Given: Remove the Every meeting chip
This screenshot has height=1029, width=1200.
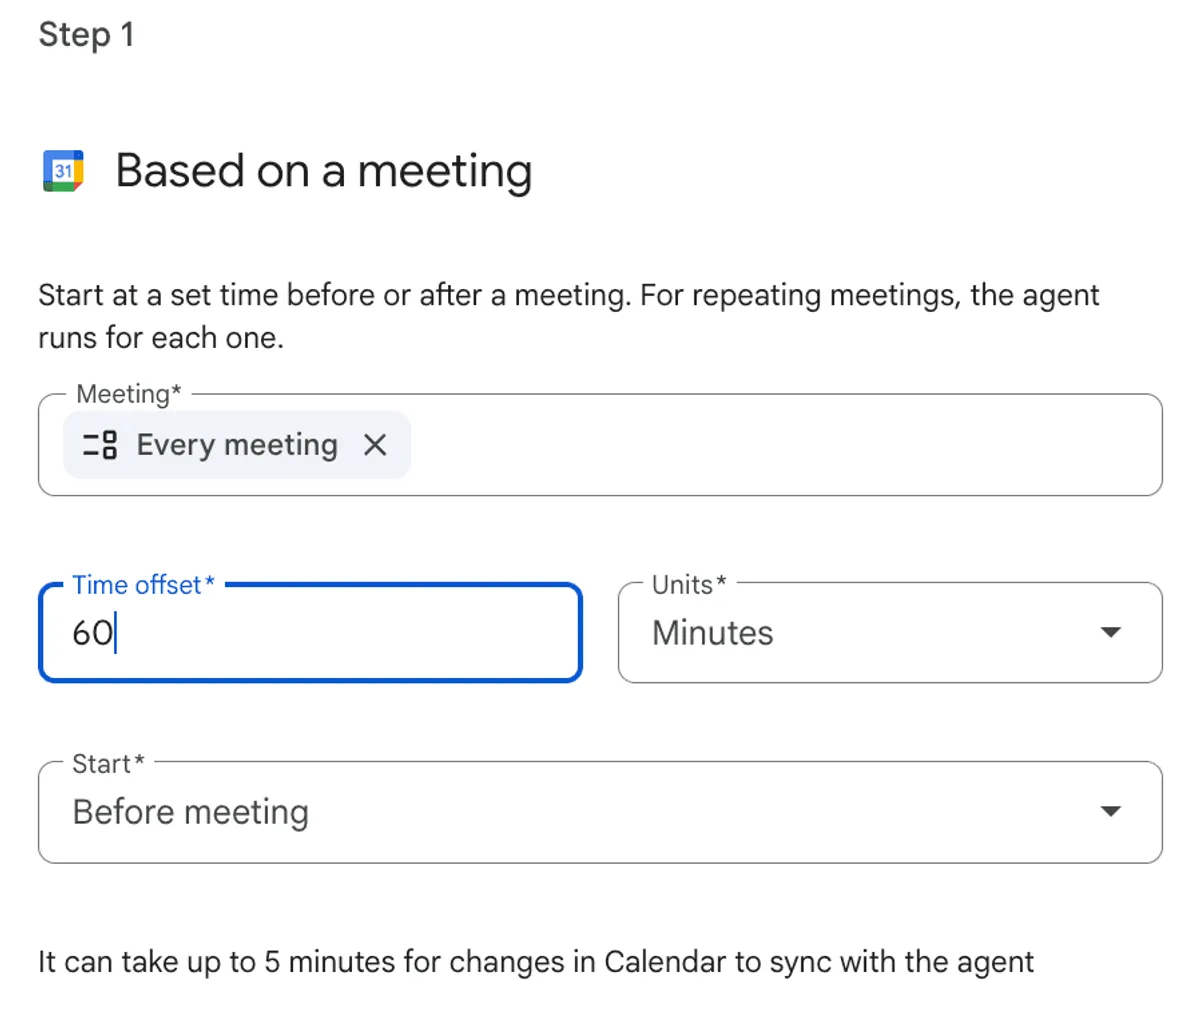Looking at the screenshot, I should click(x=375, y=445).
